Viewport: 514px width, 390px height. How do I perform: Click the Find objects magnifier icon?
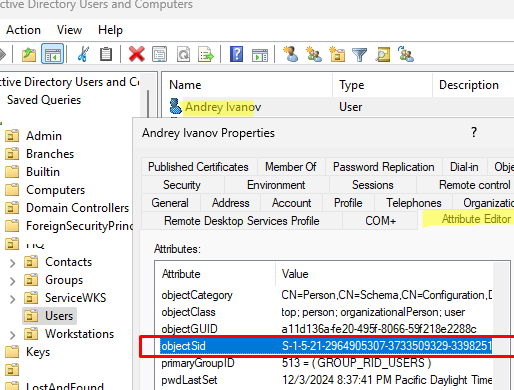coord(383,54)
